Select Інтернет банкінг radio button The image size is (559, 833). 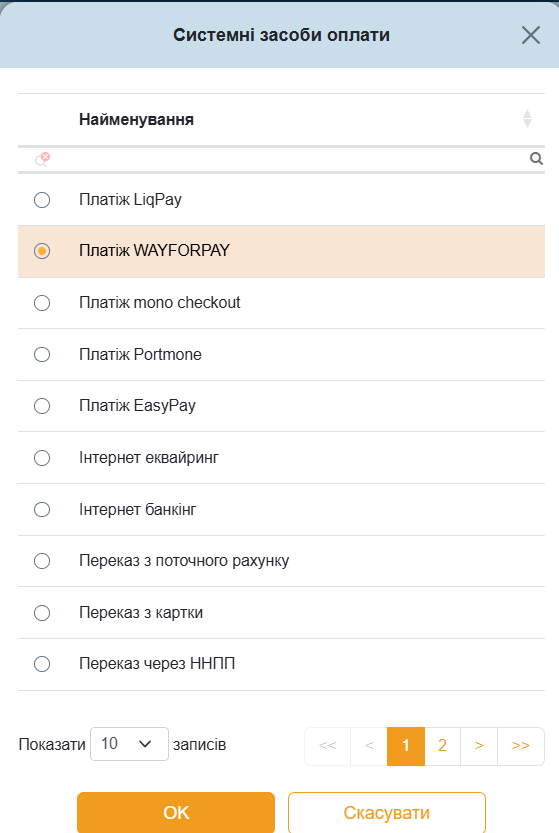pos(42,509)
